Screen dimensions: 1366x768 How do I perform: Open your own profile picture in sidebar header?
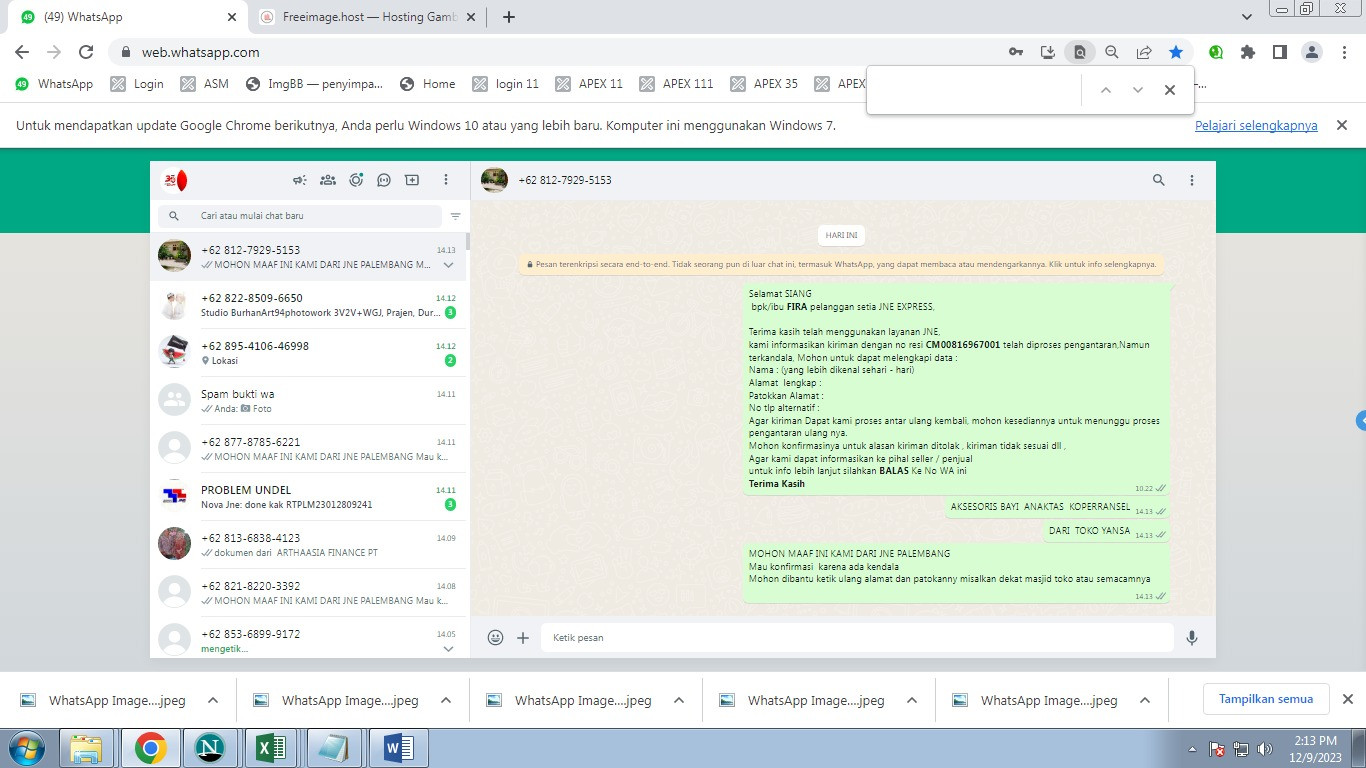pyautogui.click(x=175, y=180)
